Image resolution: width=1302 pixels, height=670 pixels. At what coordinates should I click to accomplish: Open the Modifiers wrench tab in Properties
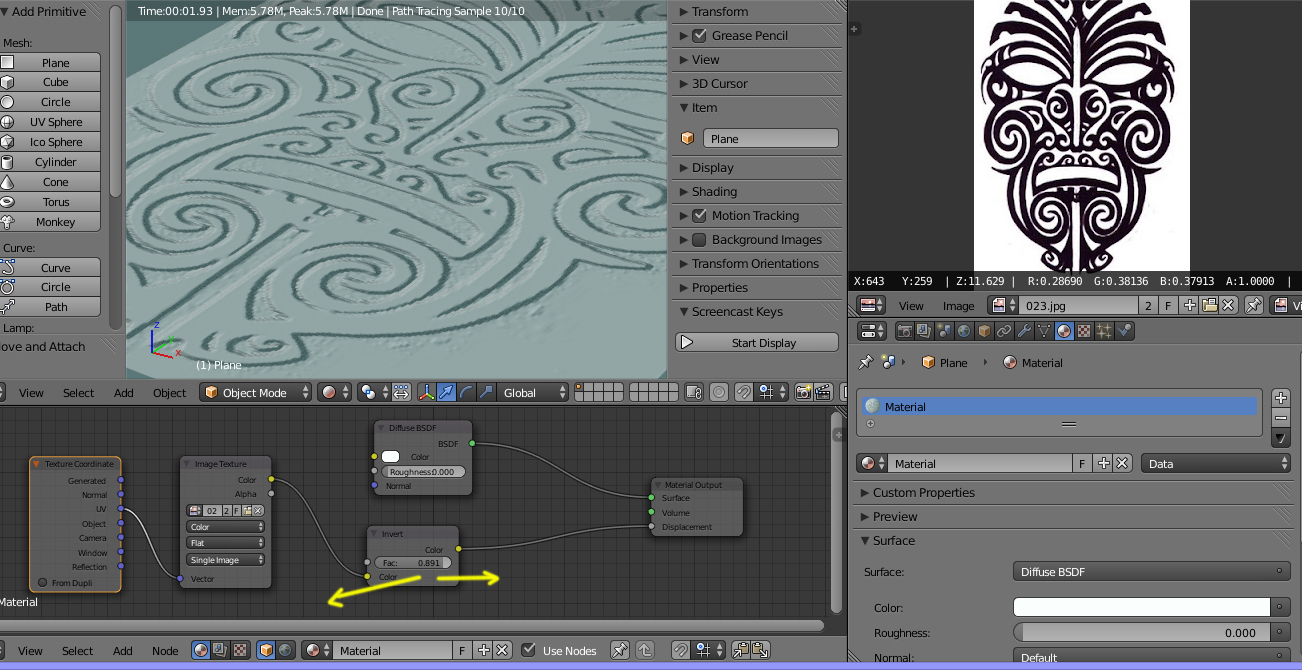click(1025, 331)
